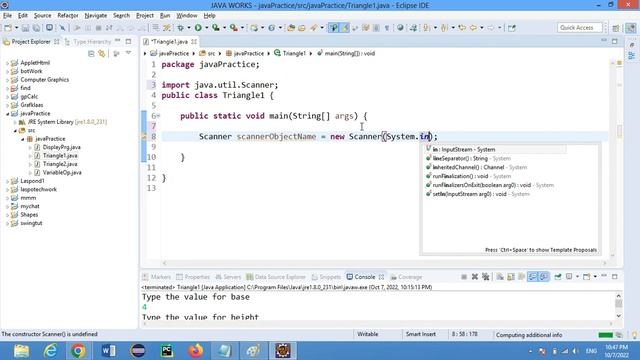Maximize the editor area
Viewport: 640px width, 360px height.
pyautogui.click(x=615, y=41)
